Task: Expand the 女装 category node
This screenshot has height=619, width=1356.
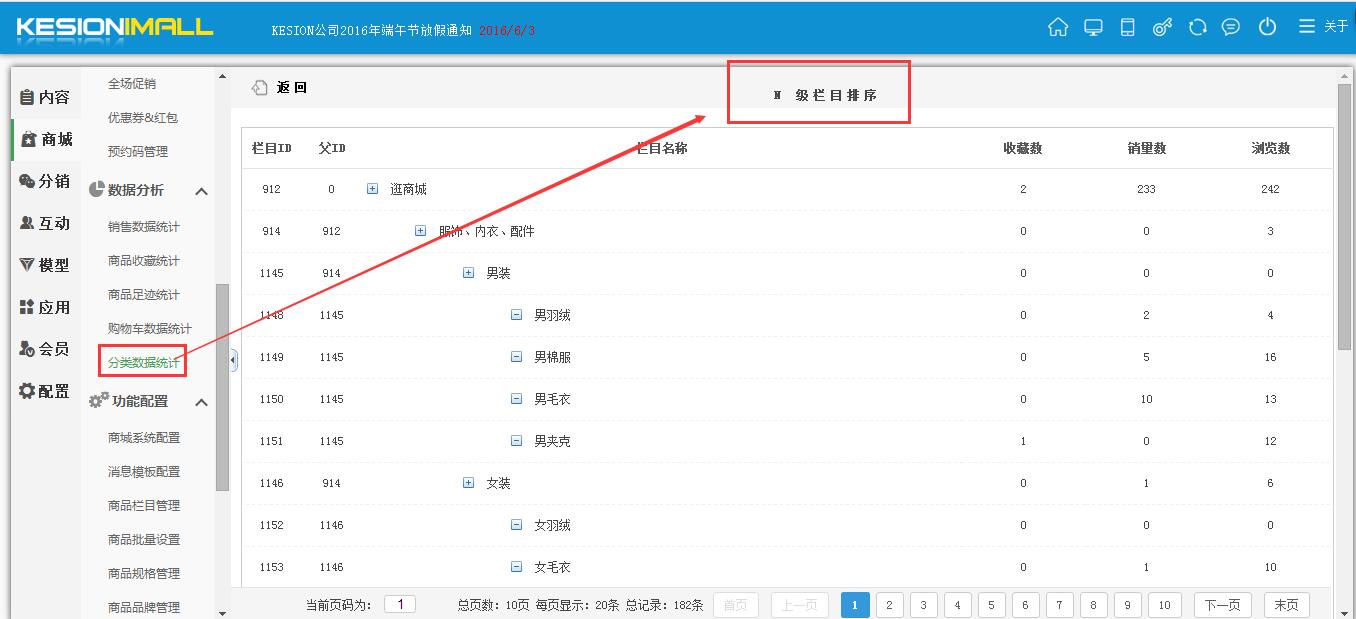Action: pyautogui.click(x=468, y=483)
